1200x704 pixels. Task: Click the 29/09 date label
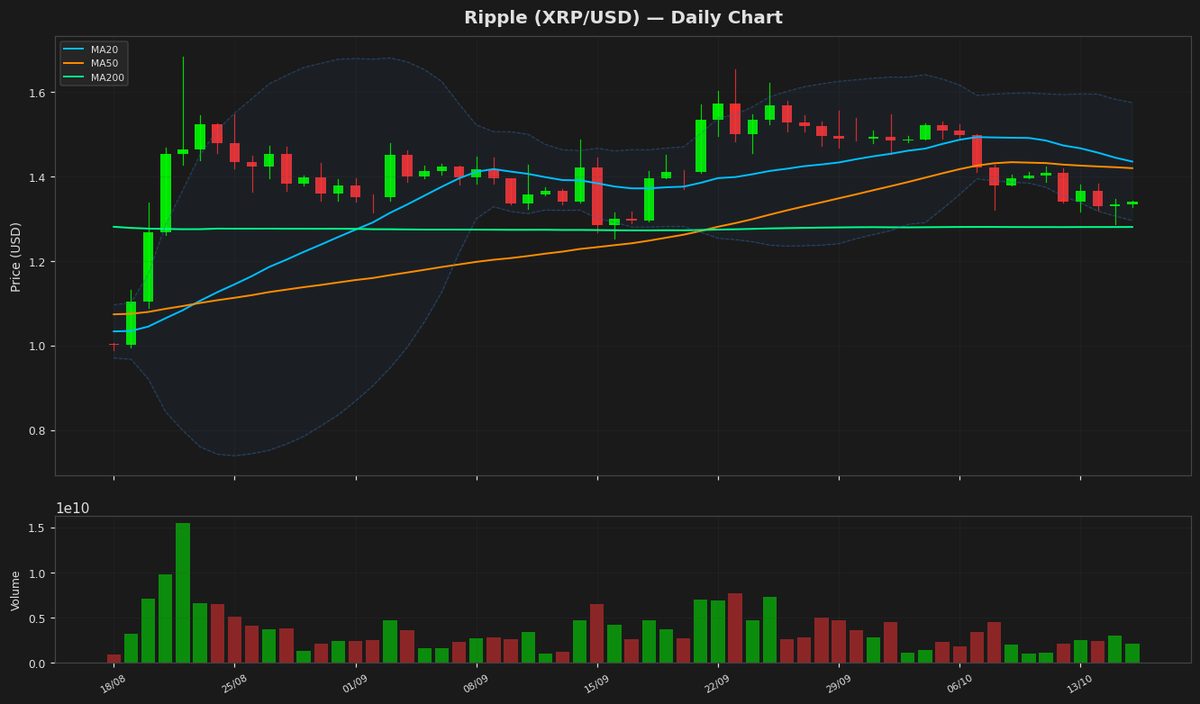point(839,686)
